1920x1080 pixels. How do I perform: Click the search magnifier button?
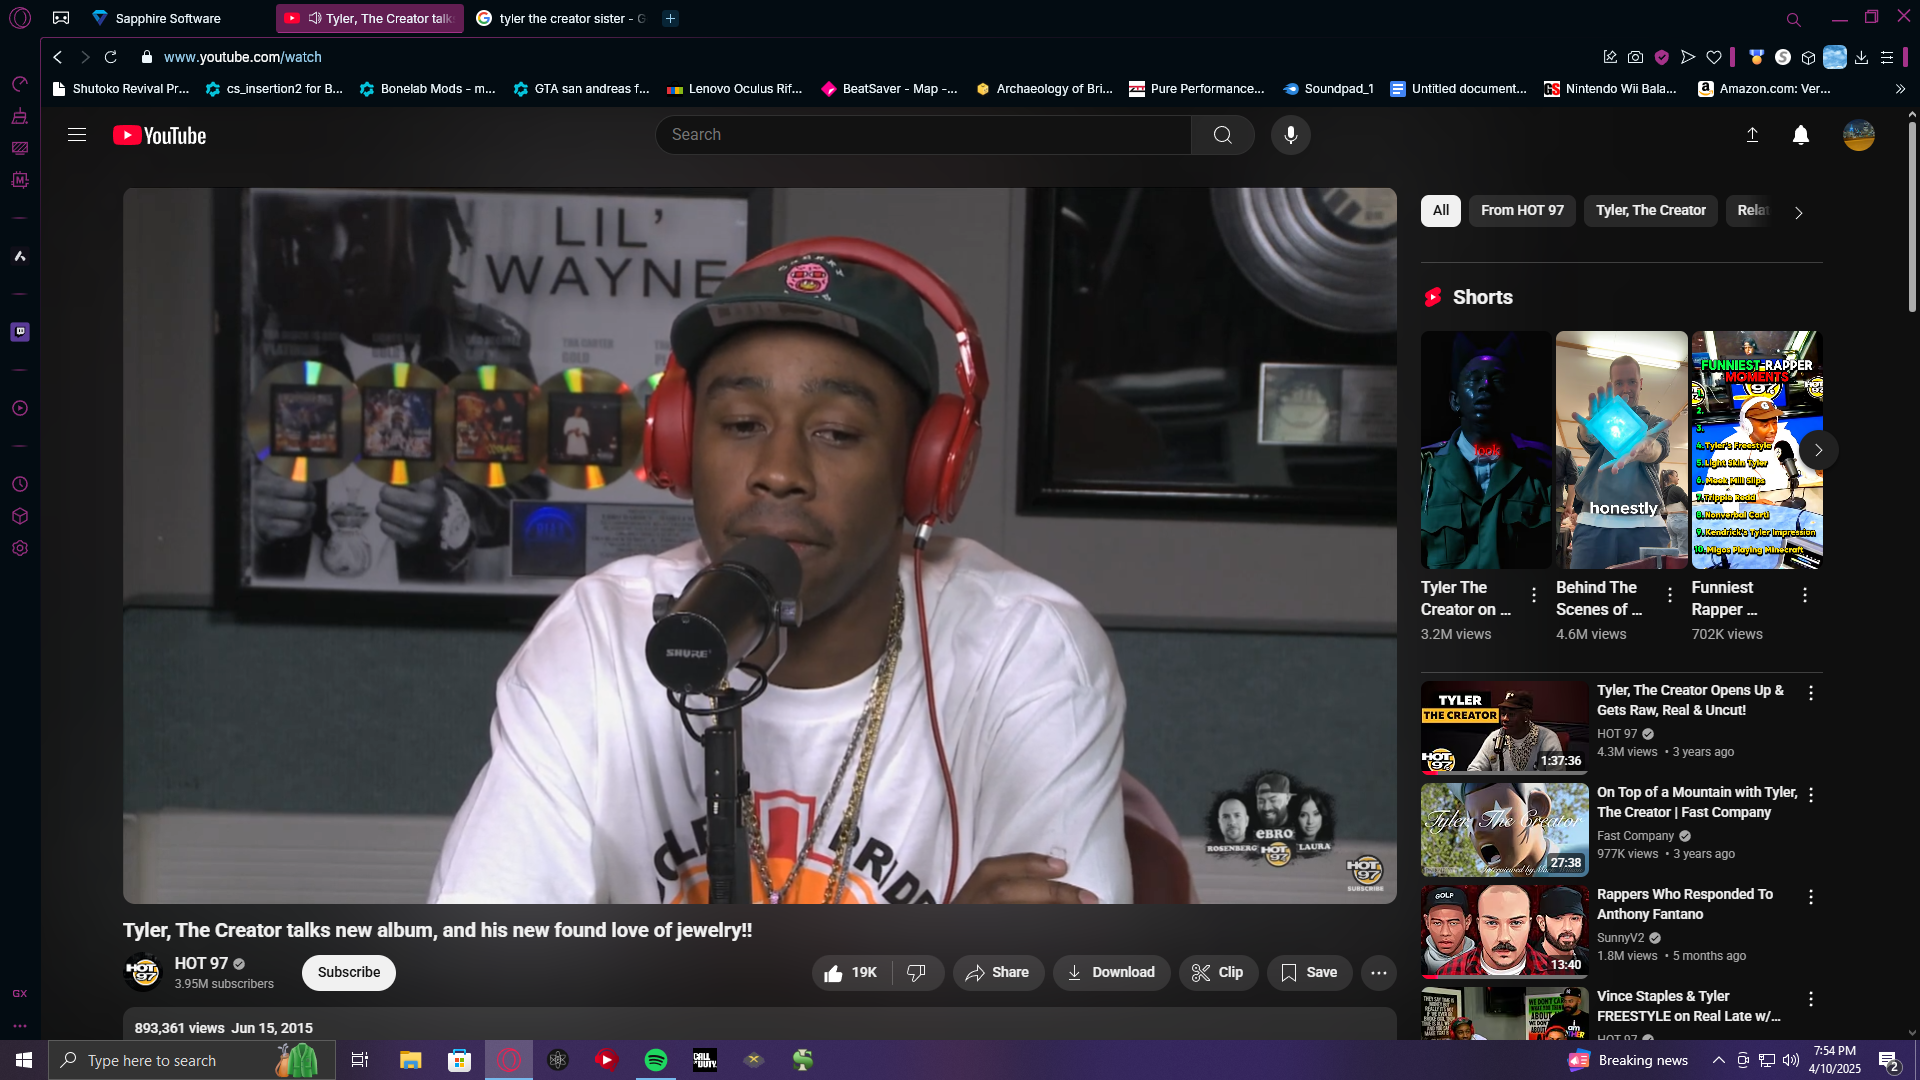pos(1222,135)
